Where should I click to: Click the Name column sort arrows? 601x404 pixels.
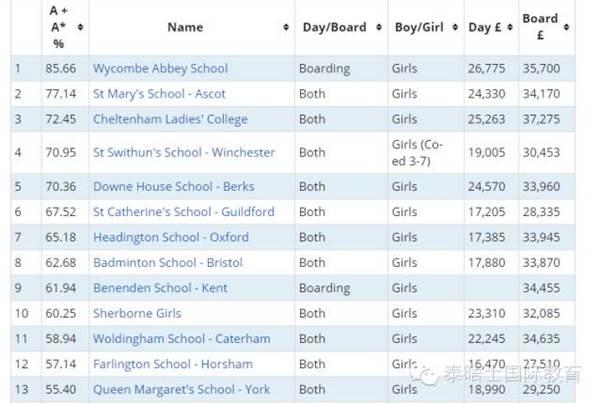click(x=287, y=27)
